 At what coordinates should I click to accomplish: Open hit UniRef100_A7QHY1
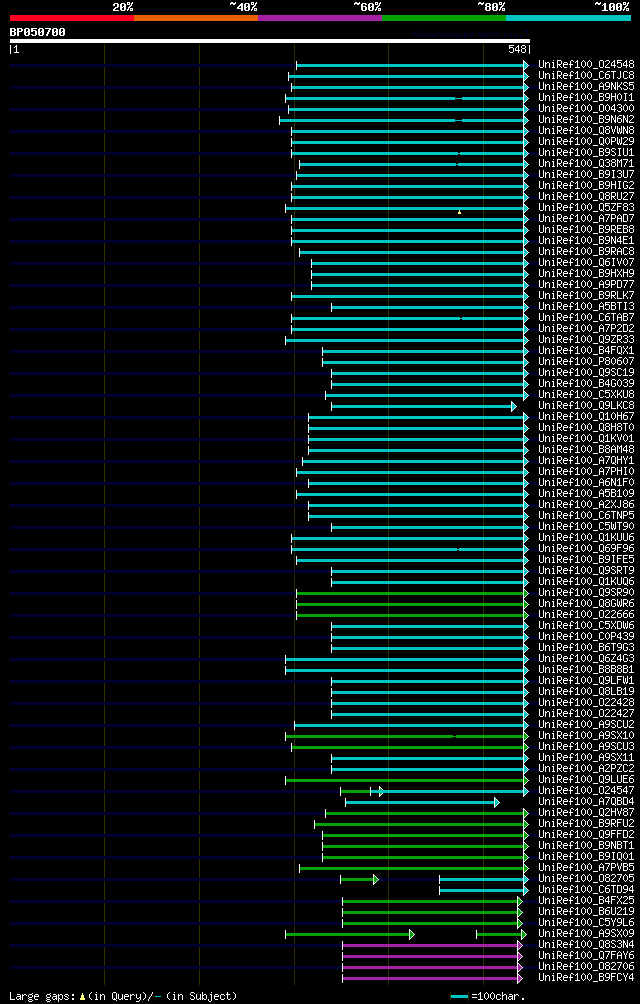[x=586, y=460]
